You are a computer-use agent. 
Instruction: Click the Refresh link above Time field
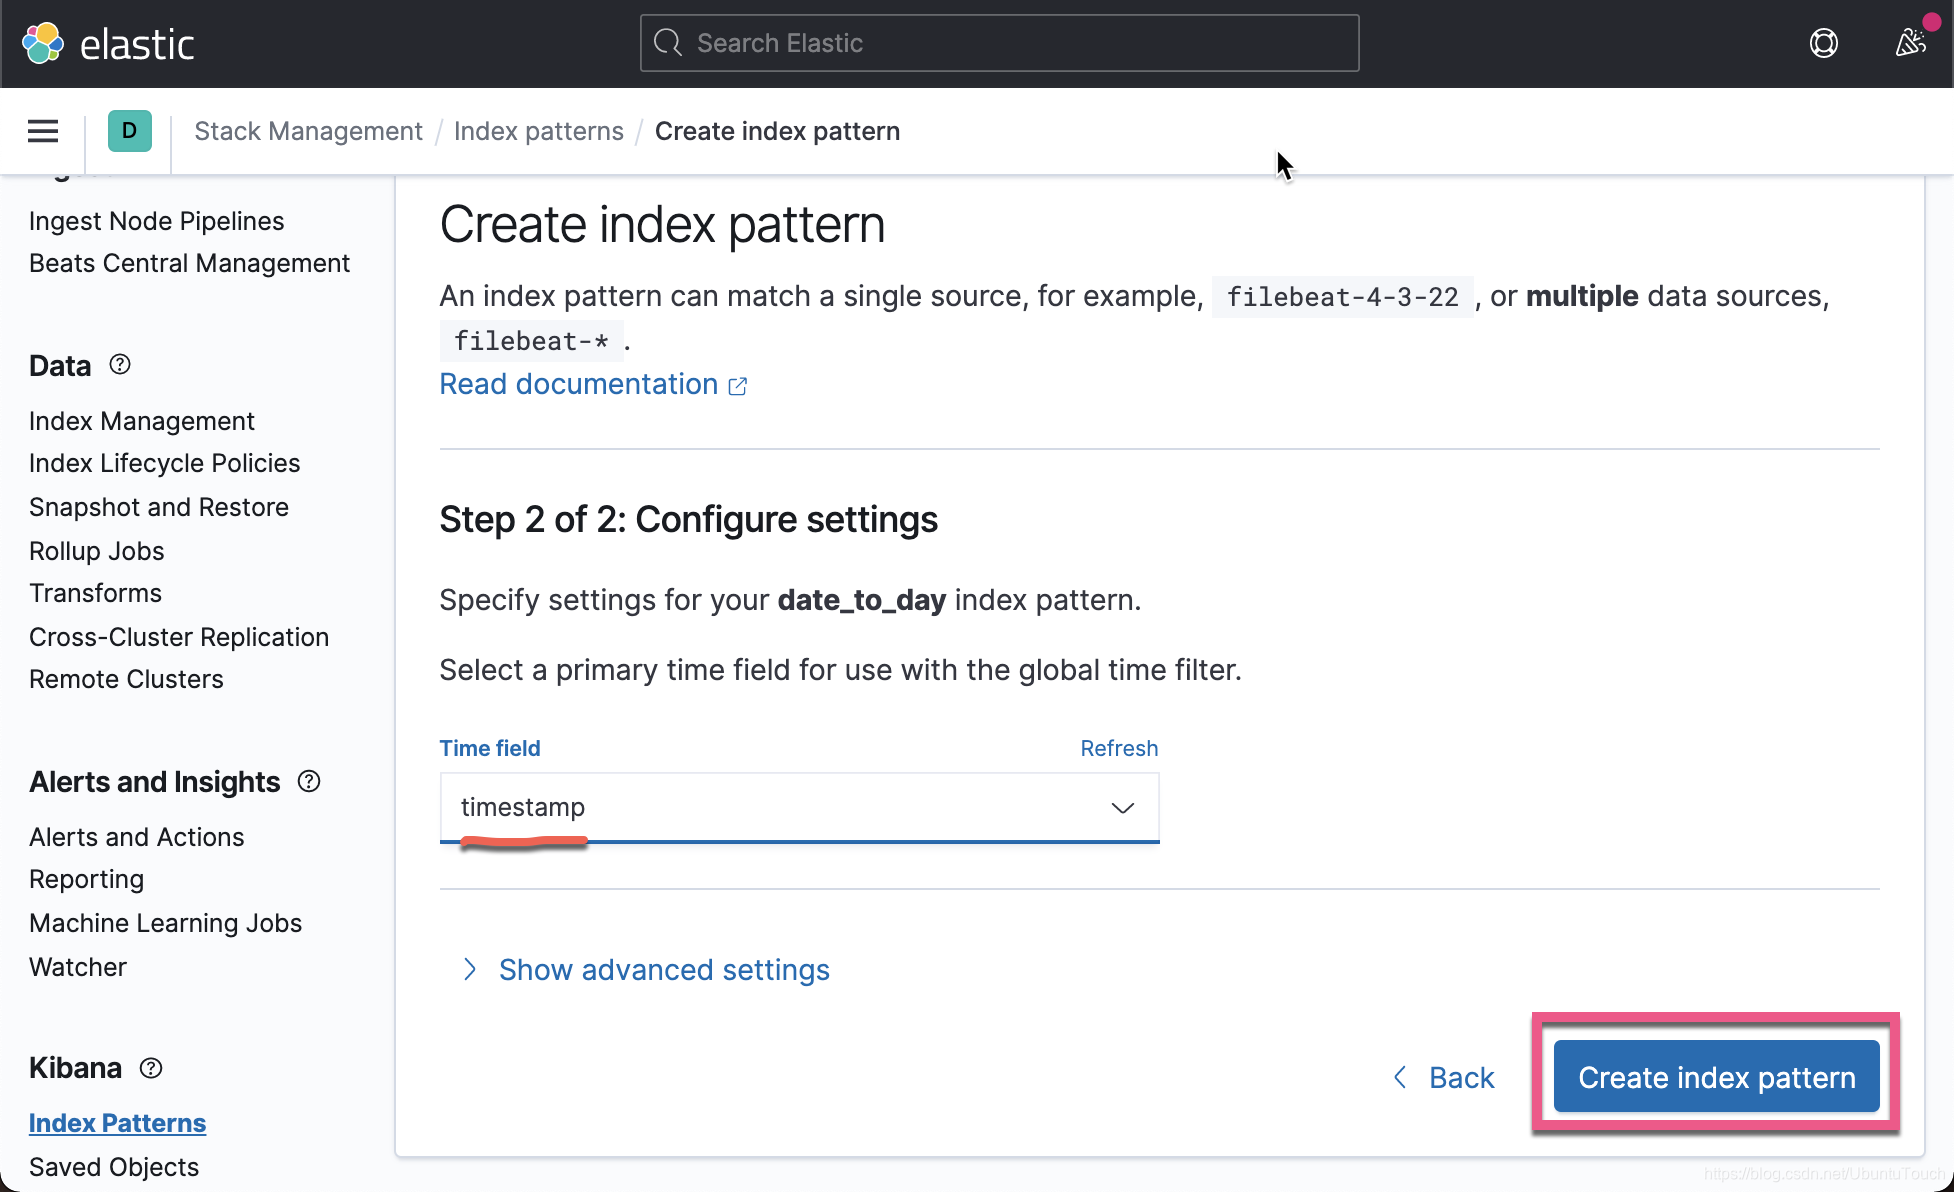pos(1119,748)
